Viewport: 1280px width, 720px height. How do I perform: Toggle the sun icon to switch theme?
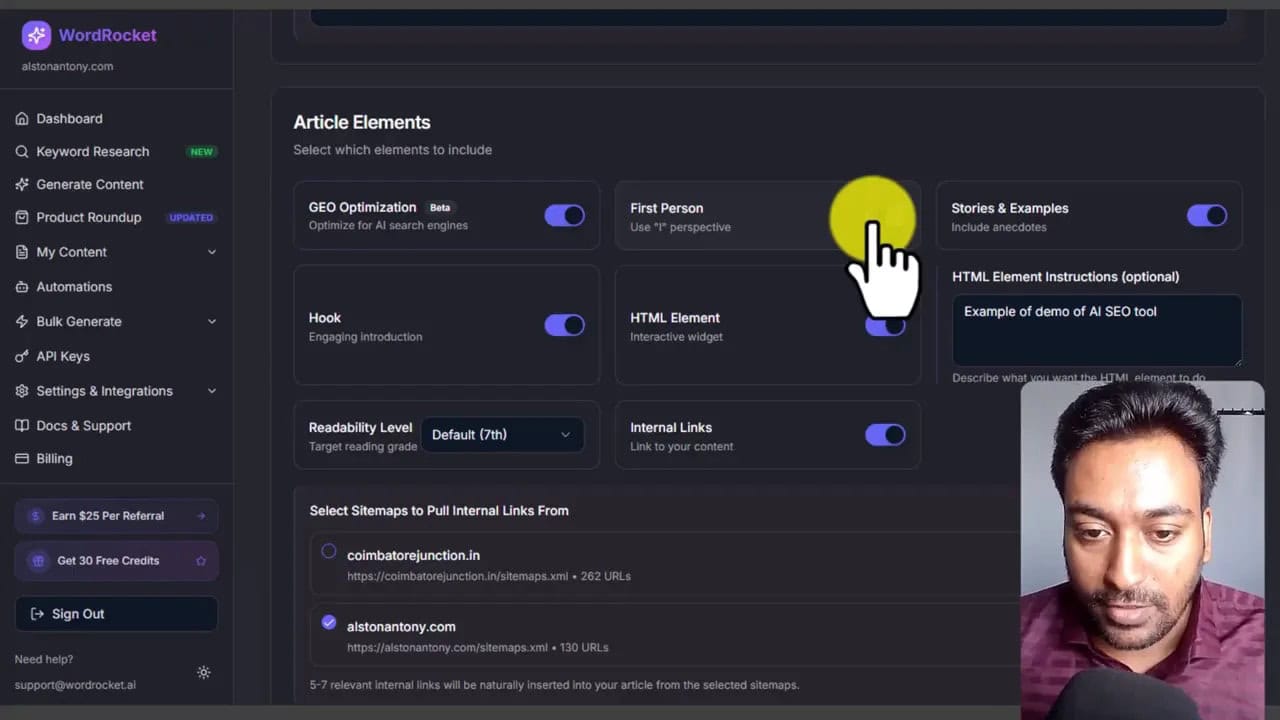coord(204,672)
